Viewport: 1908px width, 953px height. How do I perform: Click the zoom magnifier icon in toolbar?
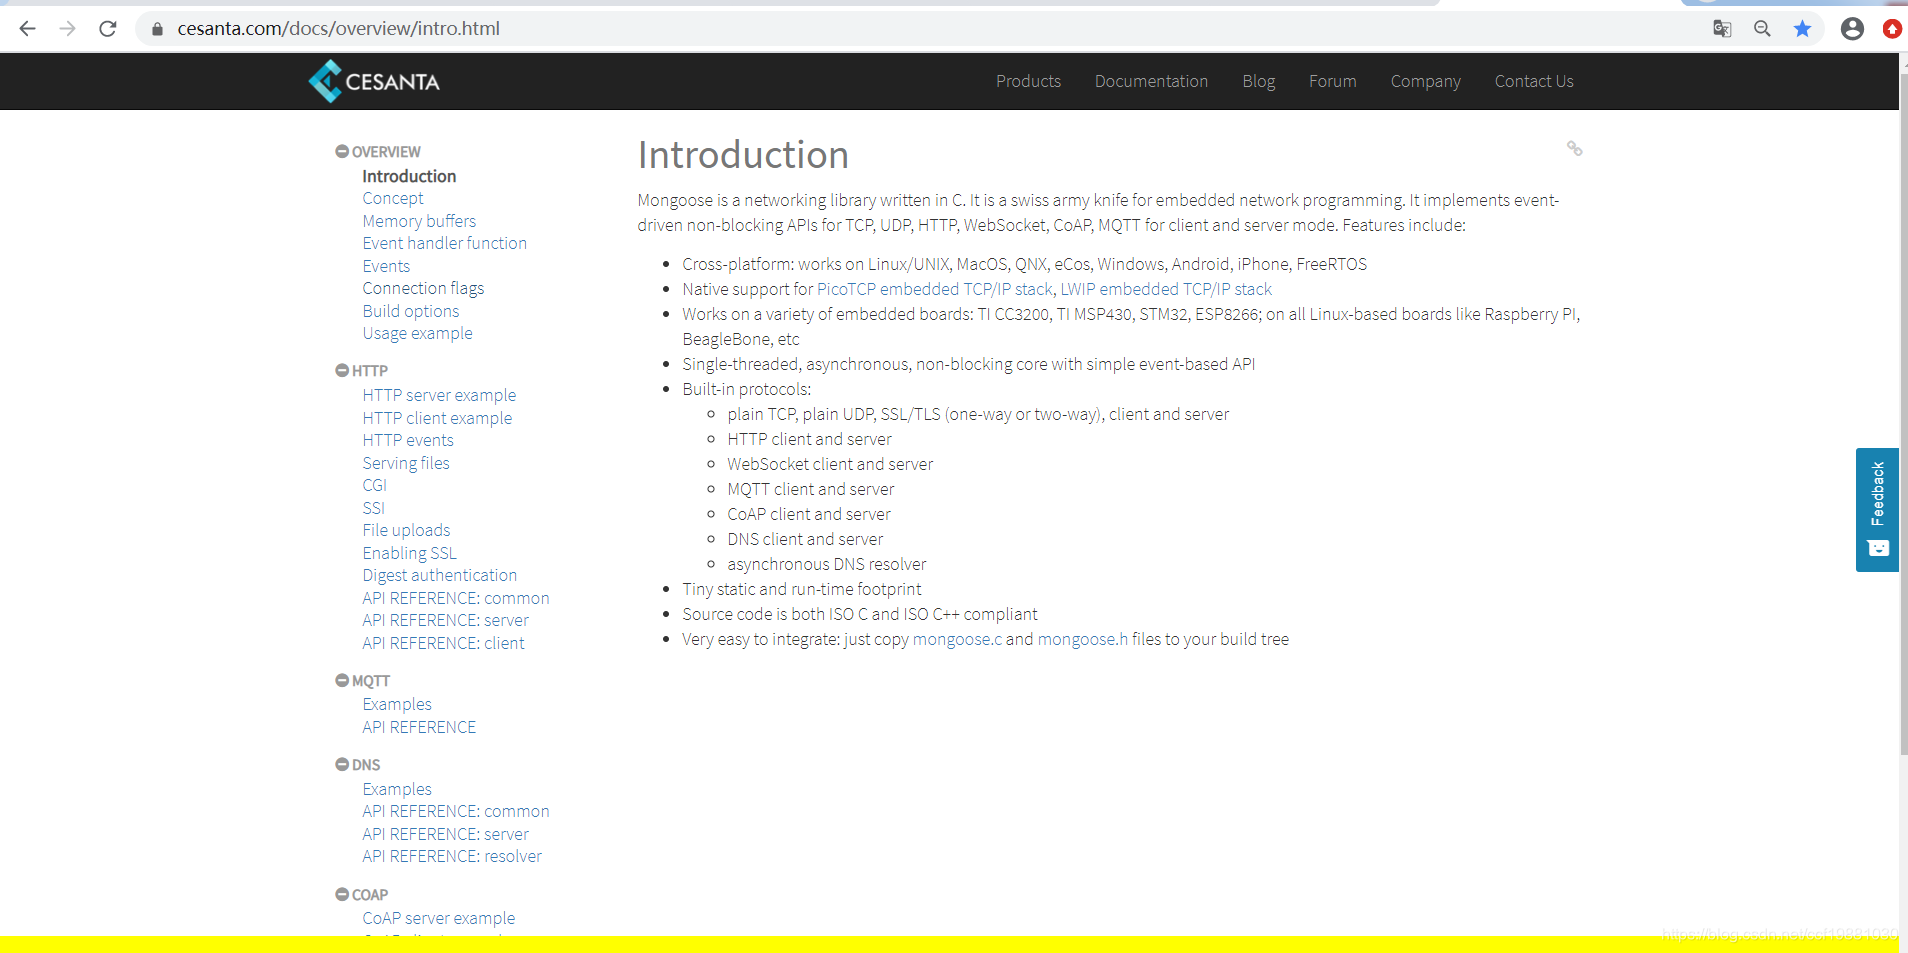coord(1763,29)
